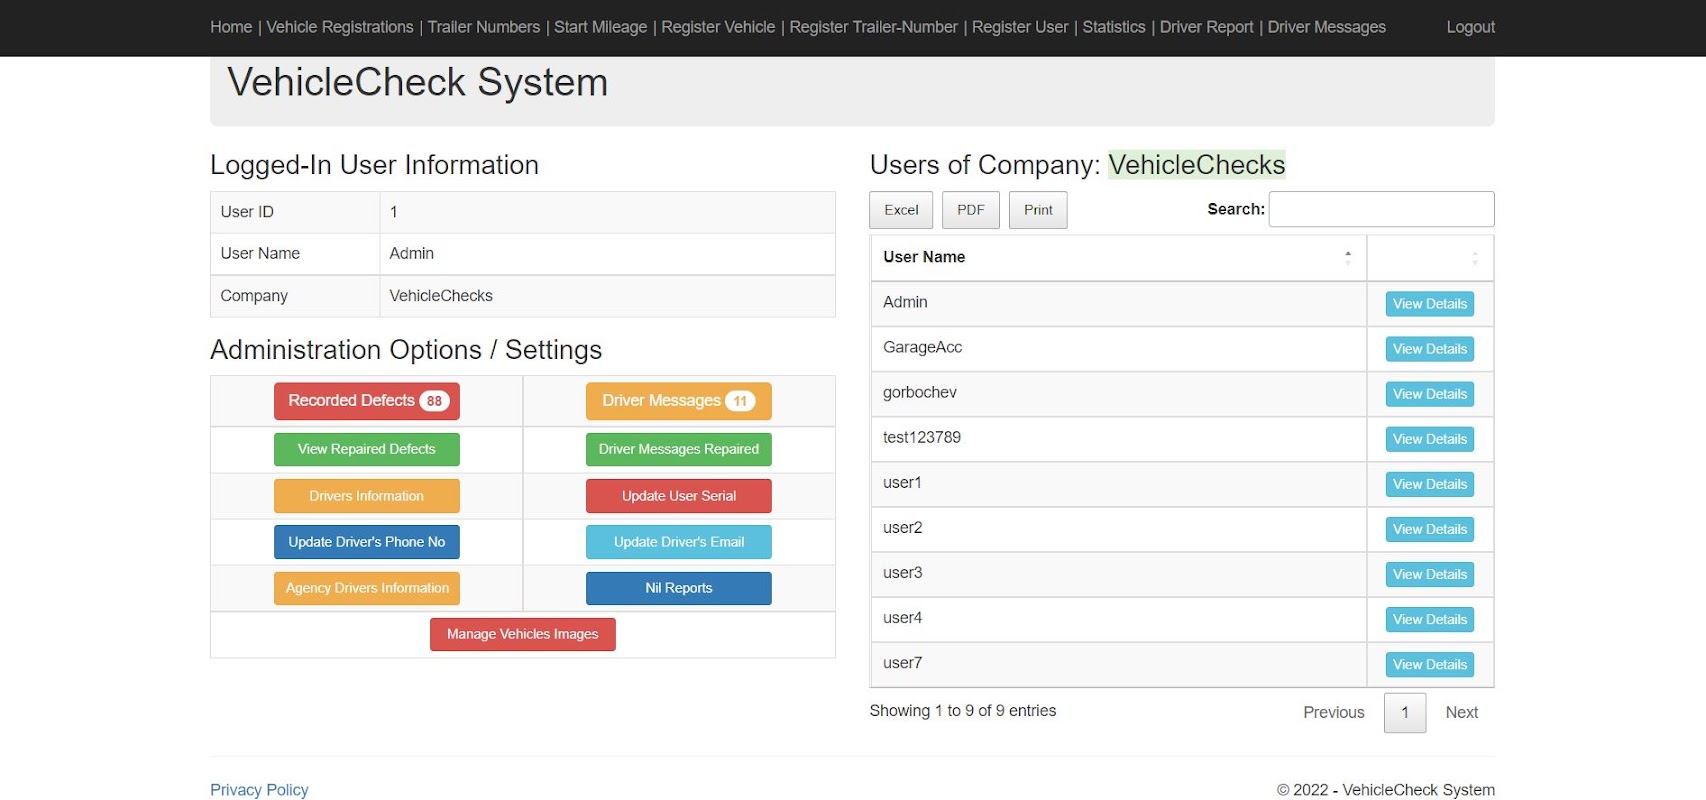View Details for user4
The width and height of the screenshot is (1706, 800).
1430,620
